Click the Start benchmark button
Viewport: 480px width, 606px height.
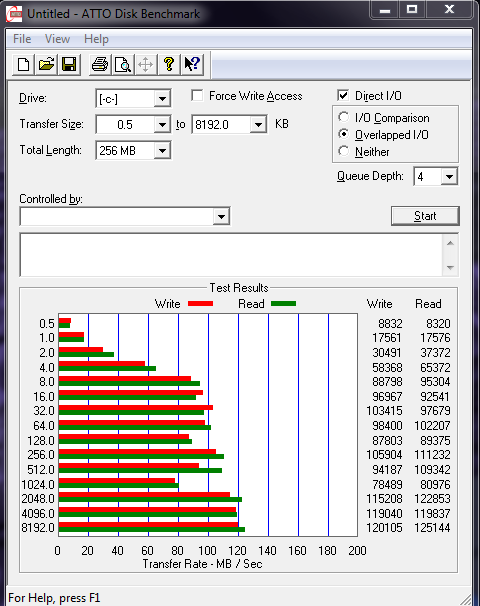tap(425, 216)
